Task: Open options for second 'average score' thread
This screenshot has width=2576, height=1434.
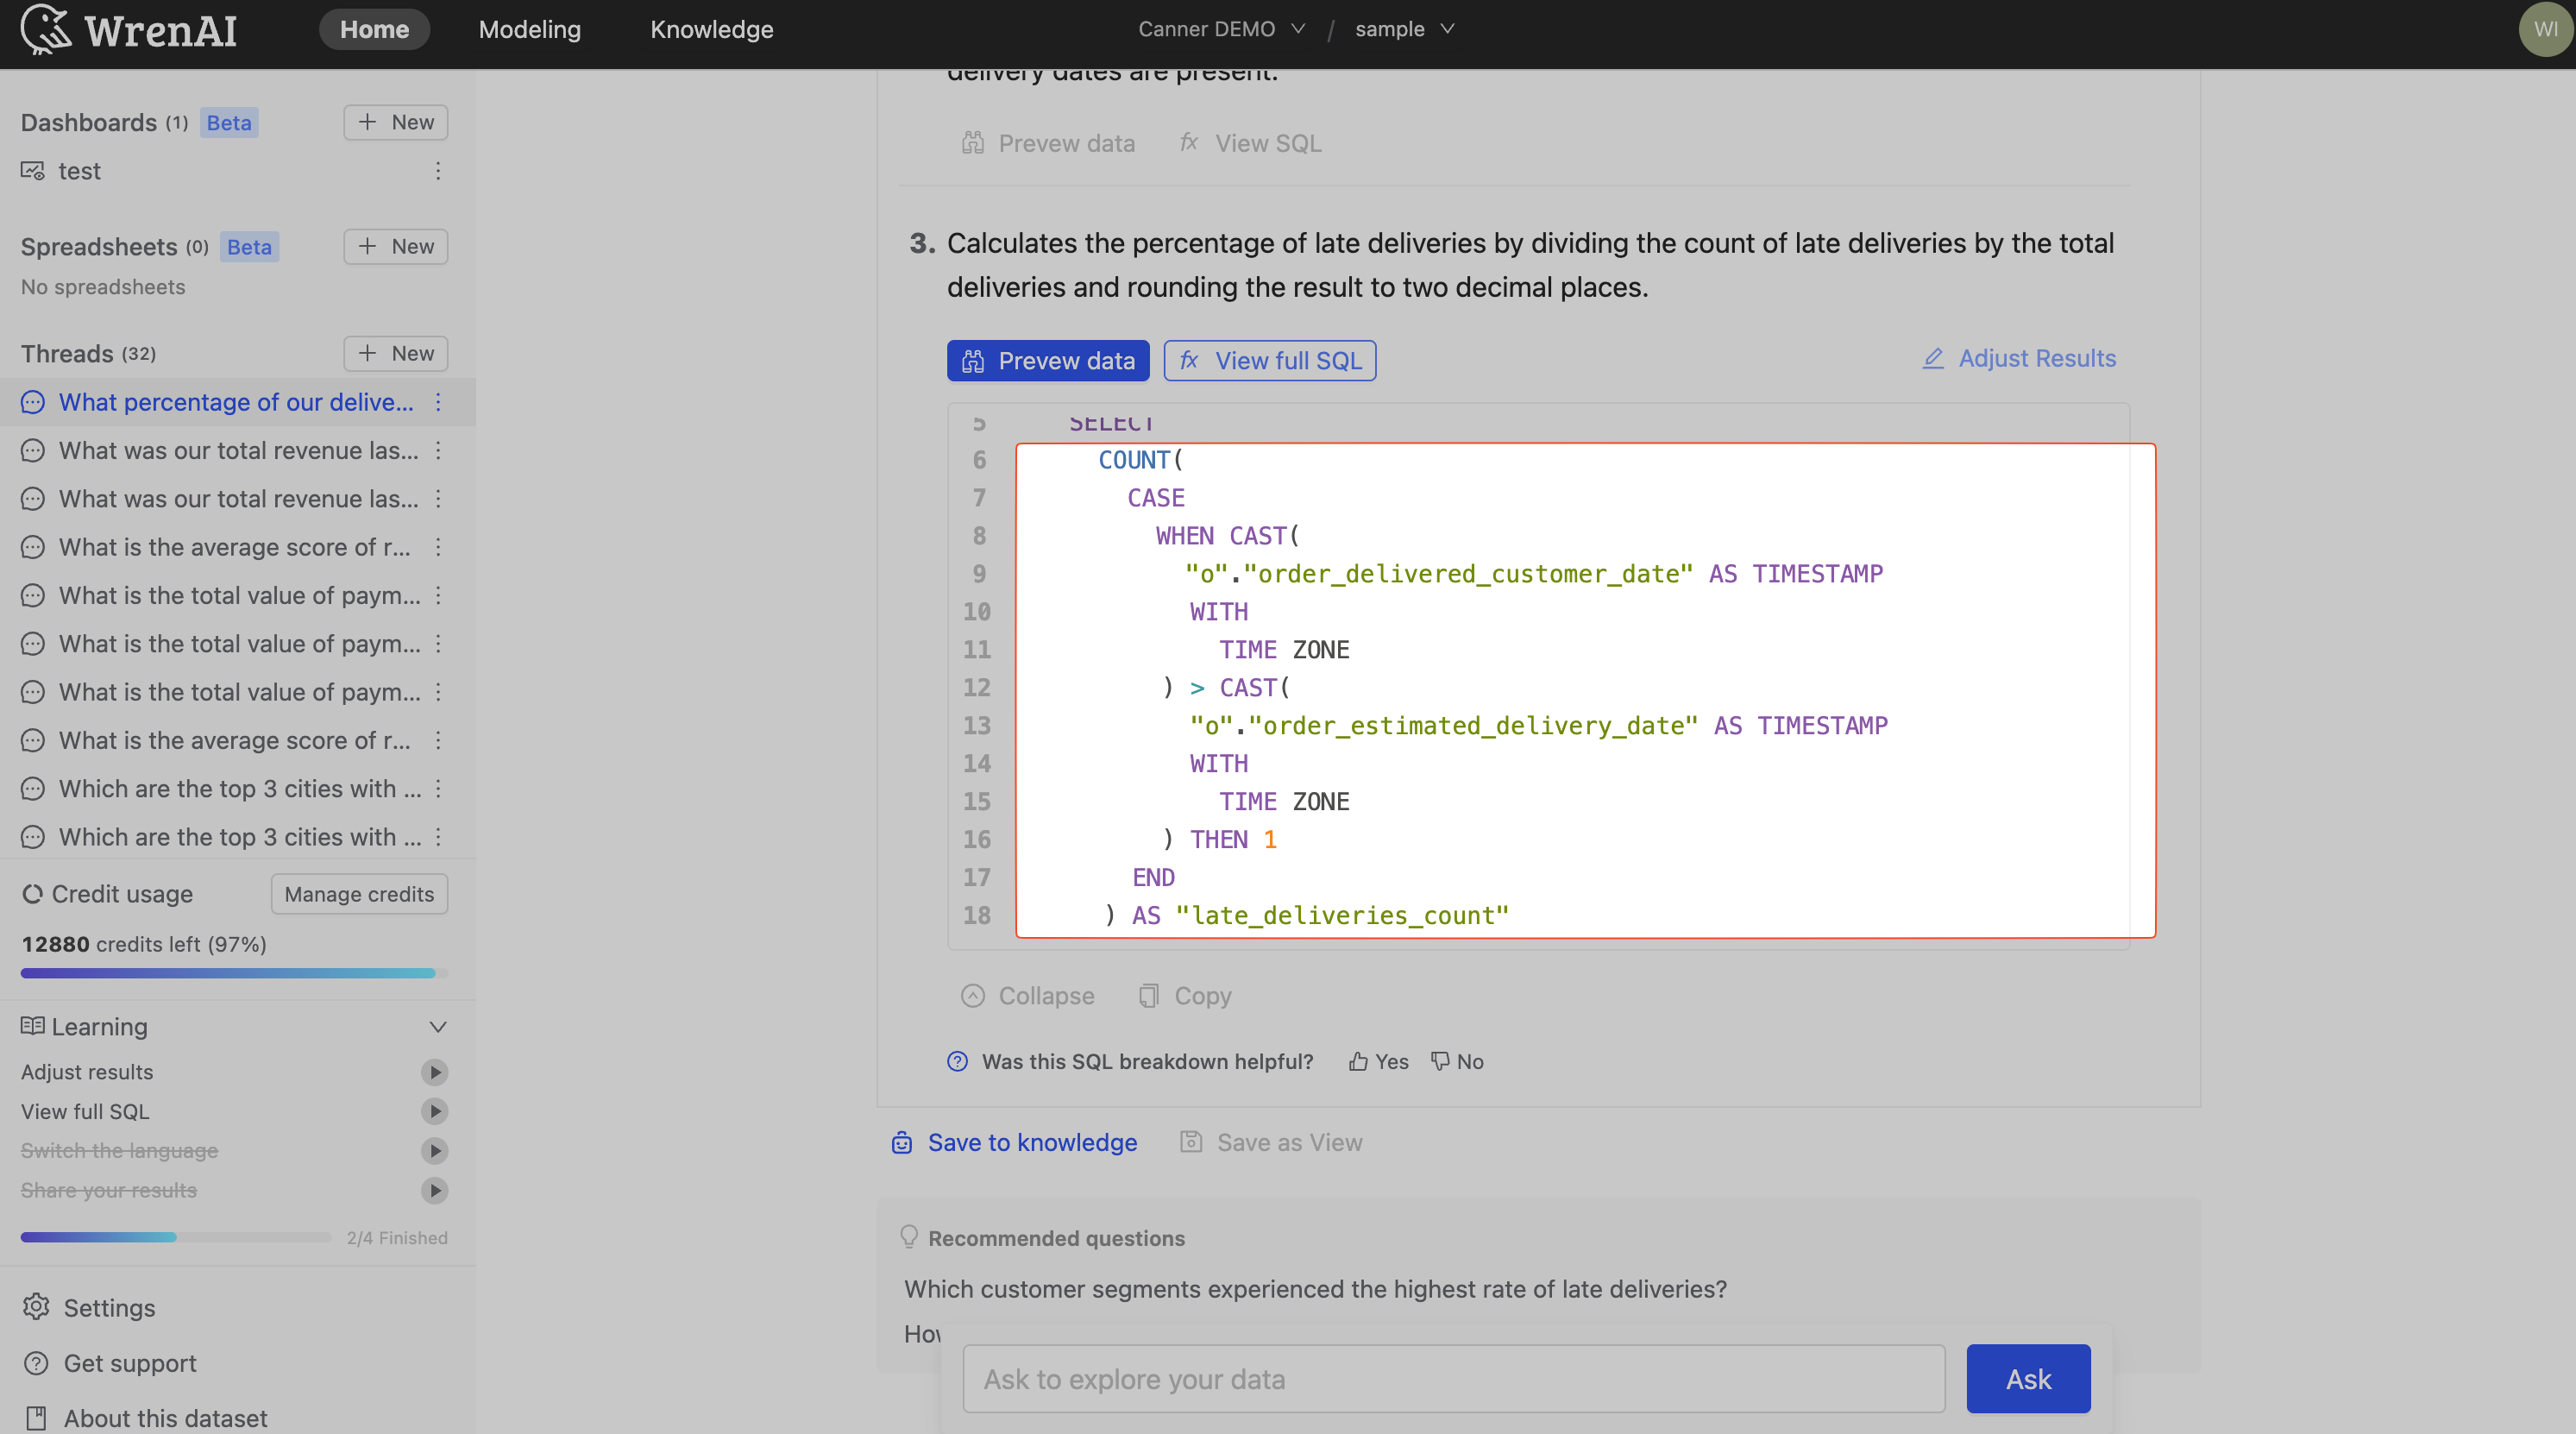Action: [x=438, y=740]
